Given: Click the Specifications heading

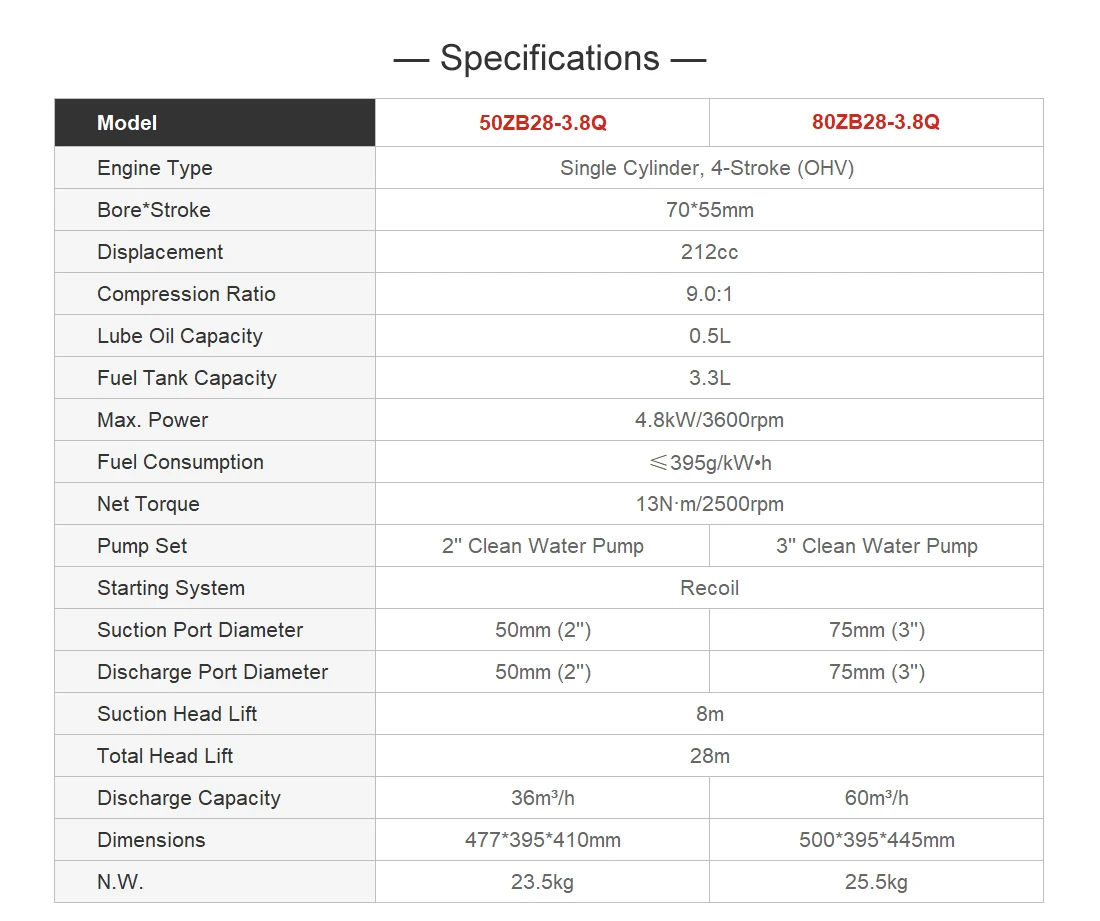Looking at the screenshot, I should pos(550,58).
